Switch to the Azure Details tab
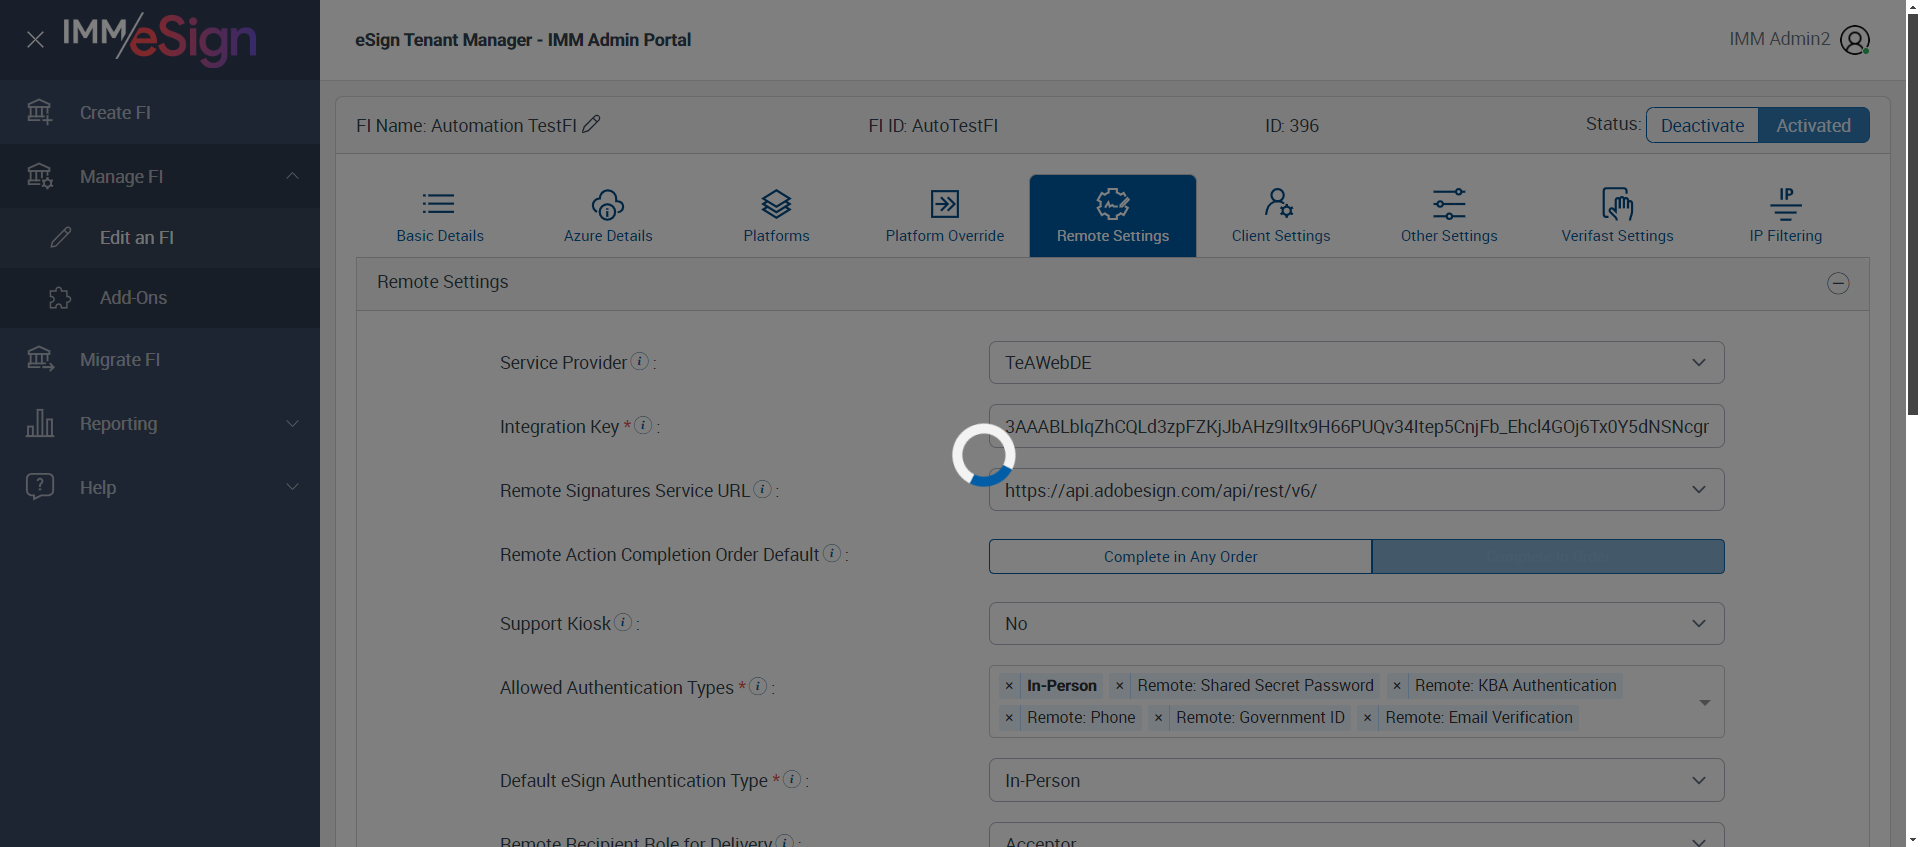Screen dimensions: 1920x847 (x=608, y=216)
